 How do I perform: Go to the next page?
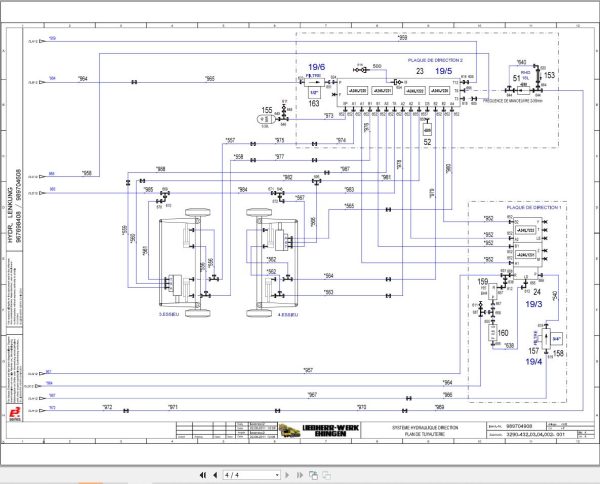[x=287, y=475]
